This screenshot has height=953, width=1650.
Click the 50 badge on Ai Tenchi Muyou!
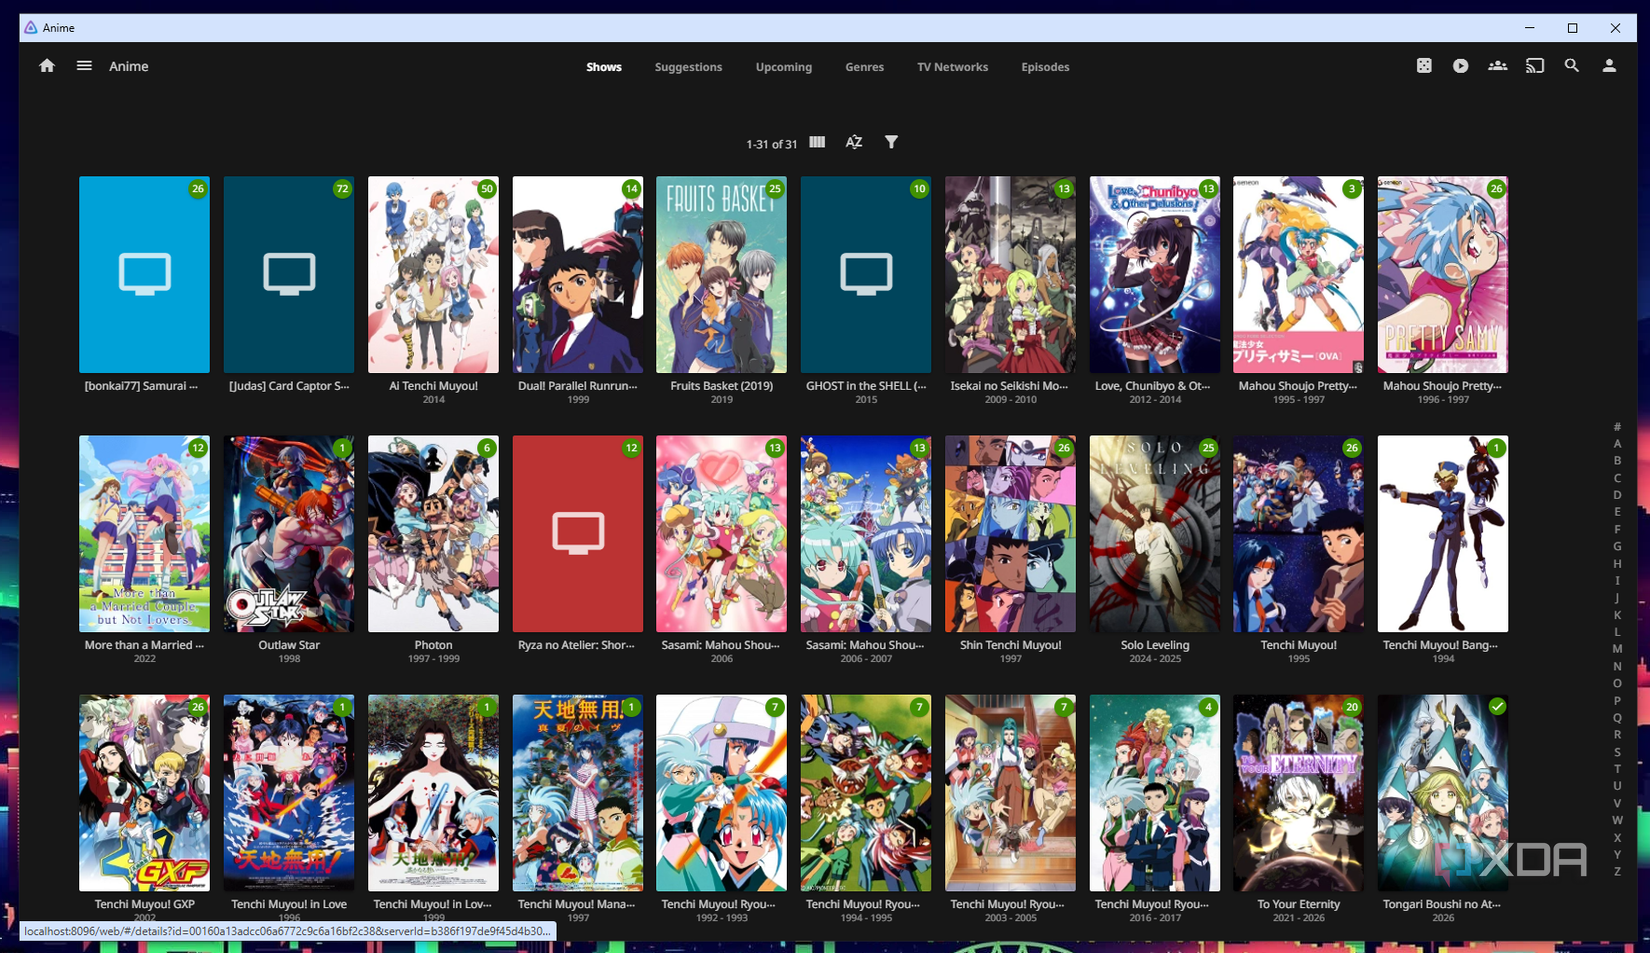coord(487,188)
